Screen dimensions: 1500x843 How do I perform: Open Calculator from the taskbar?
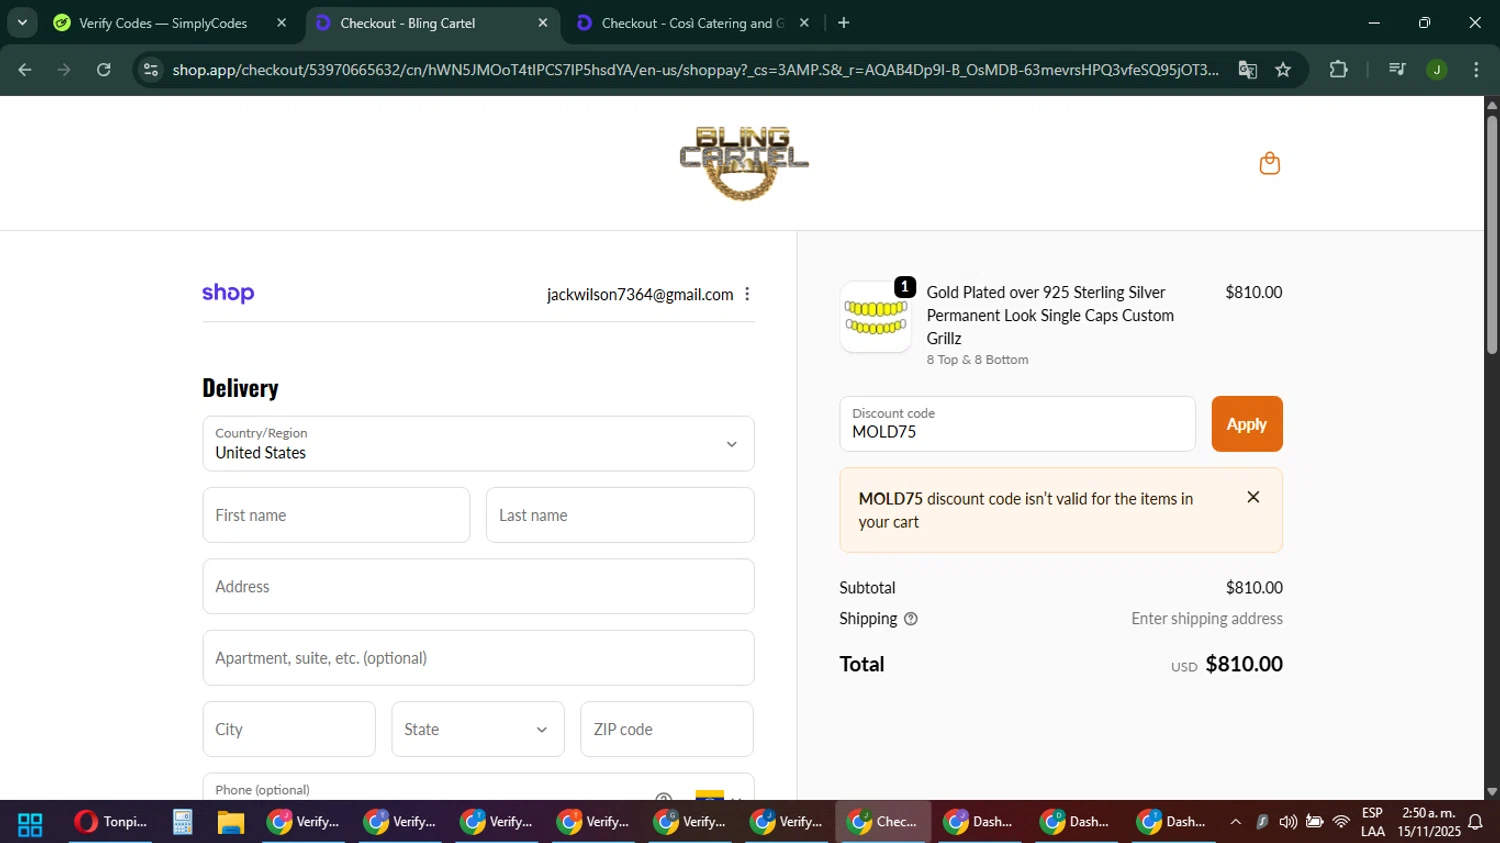point(182,822)
